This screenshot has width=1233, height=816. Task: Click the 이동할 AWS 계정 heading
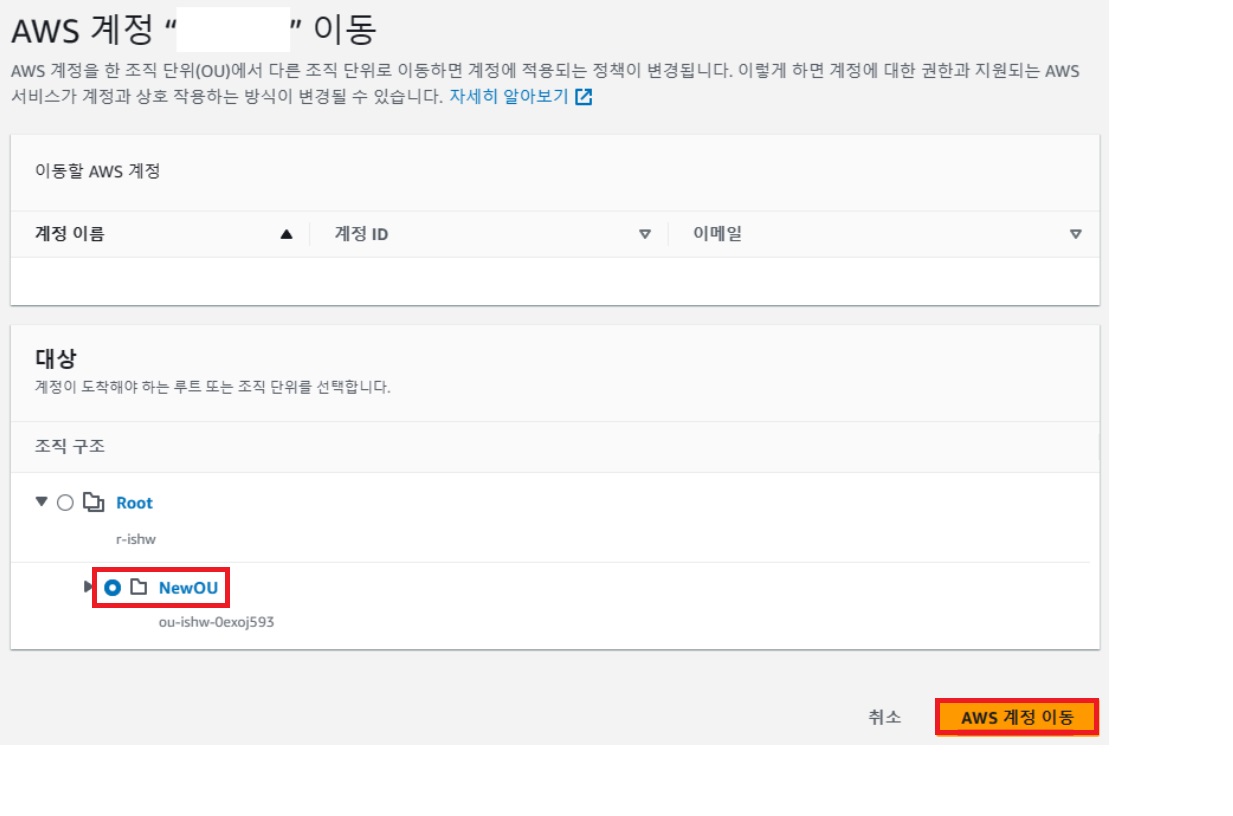97,171
